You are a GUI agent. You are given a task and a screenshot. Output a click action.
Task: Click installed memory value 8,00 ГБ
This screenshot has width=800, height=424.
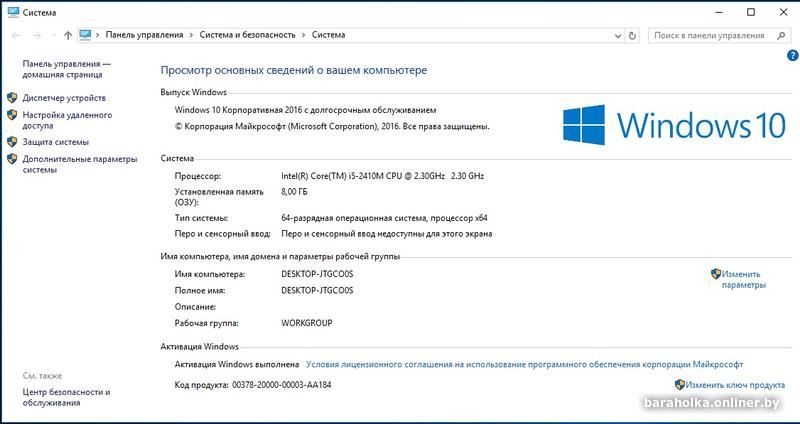pos(294,192)
